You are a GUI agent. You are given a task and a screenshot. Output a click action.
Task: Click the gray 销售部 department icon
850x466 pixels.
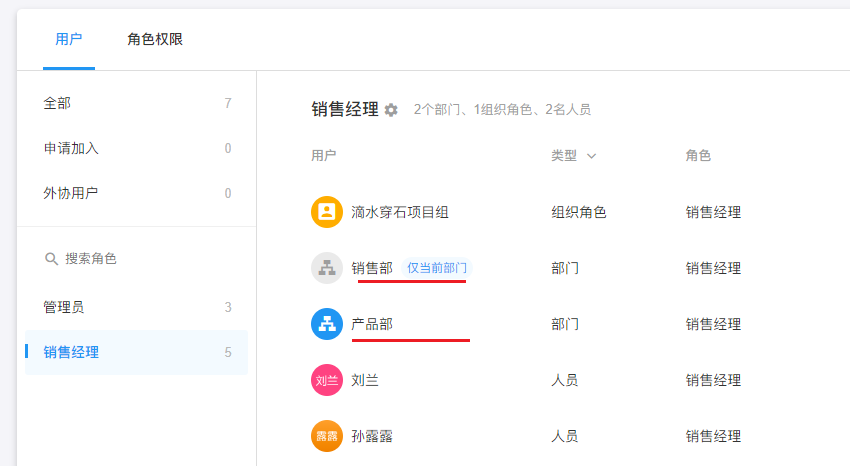coord(327,268)
